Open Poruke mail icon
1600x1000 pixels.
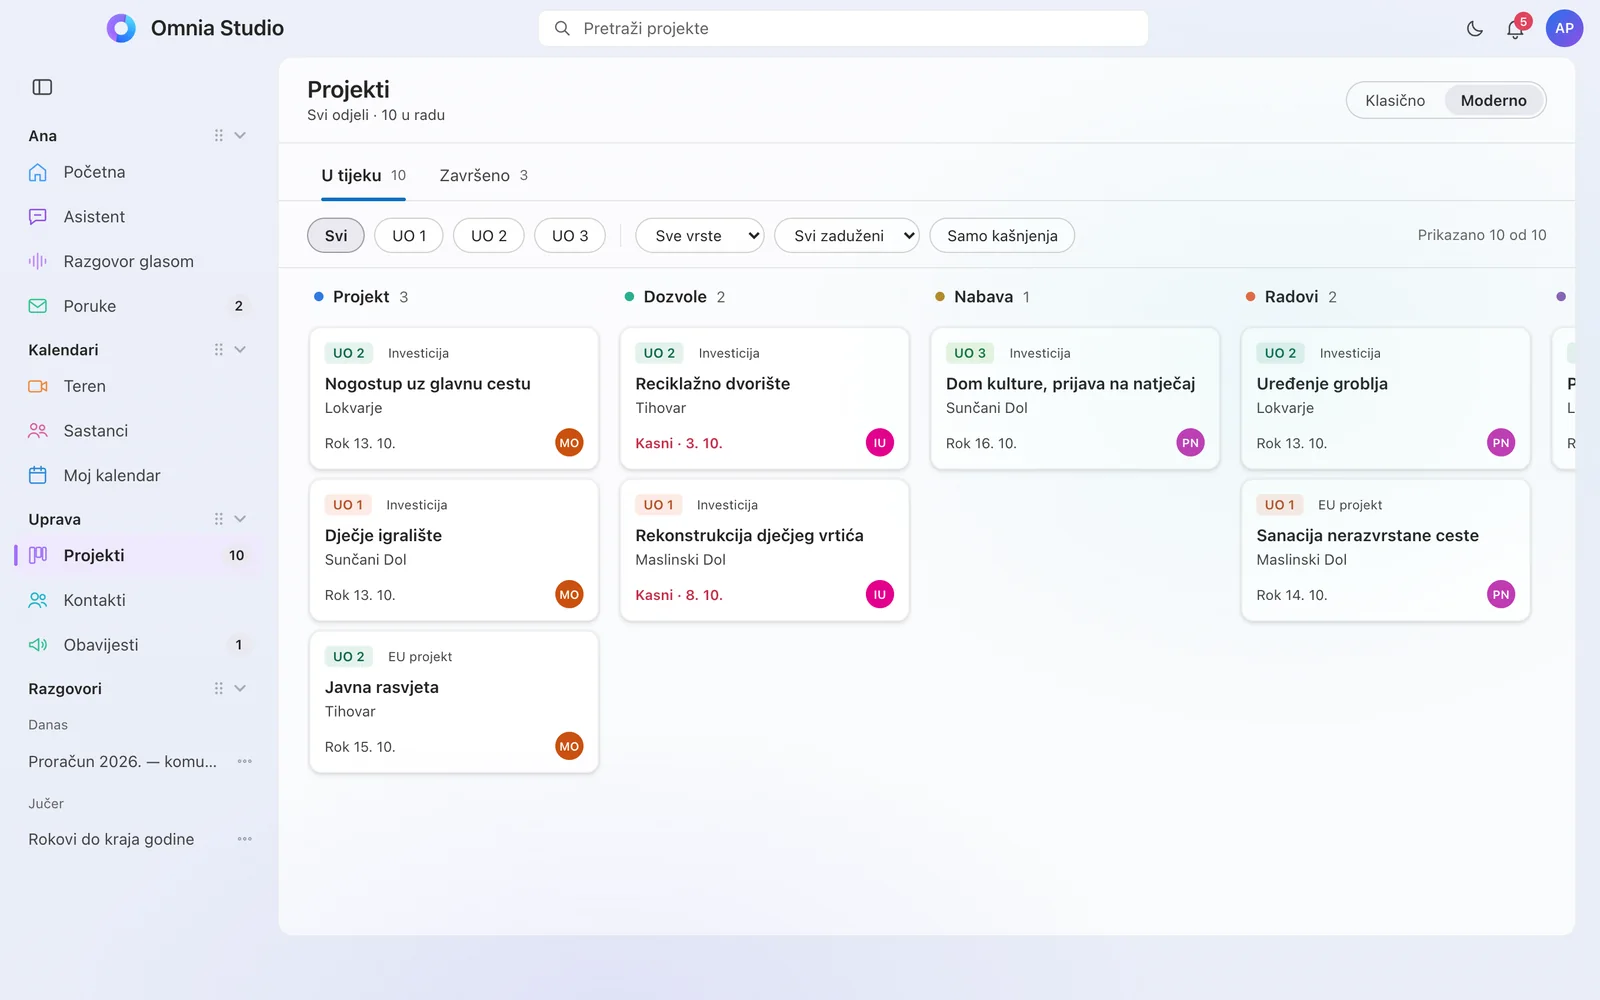pyautogui.click(x=38, y=306)
